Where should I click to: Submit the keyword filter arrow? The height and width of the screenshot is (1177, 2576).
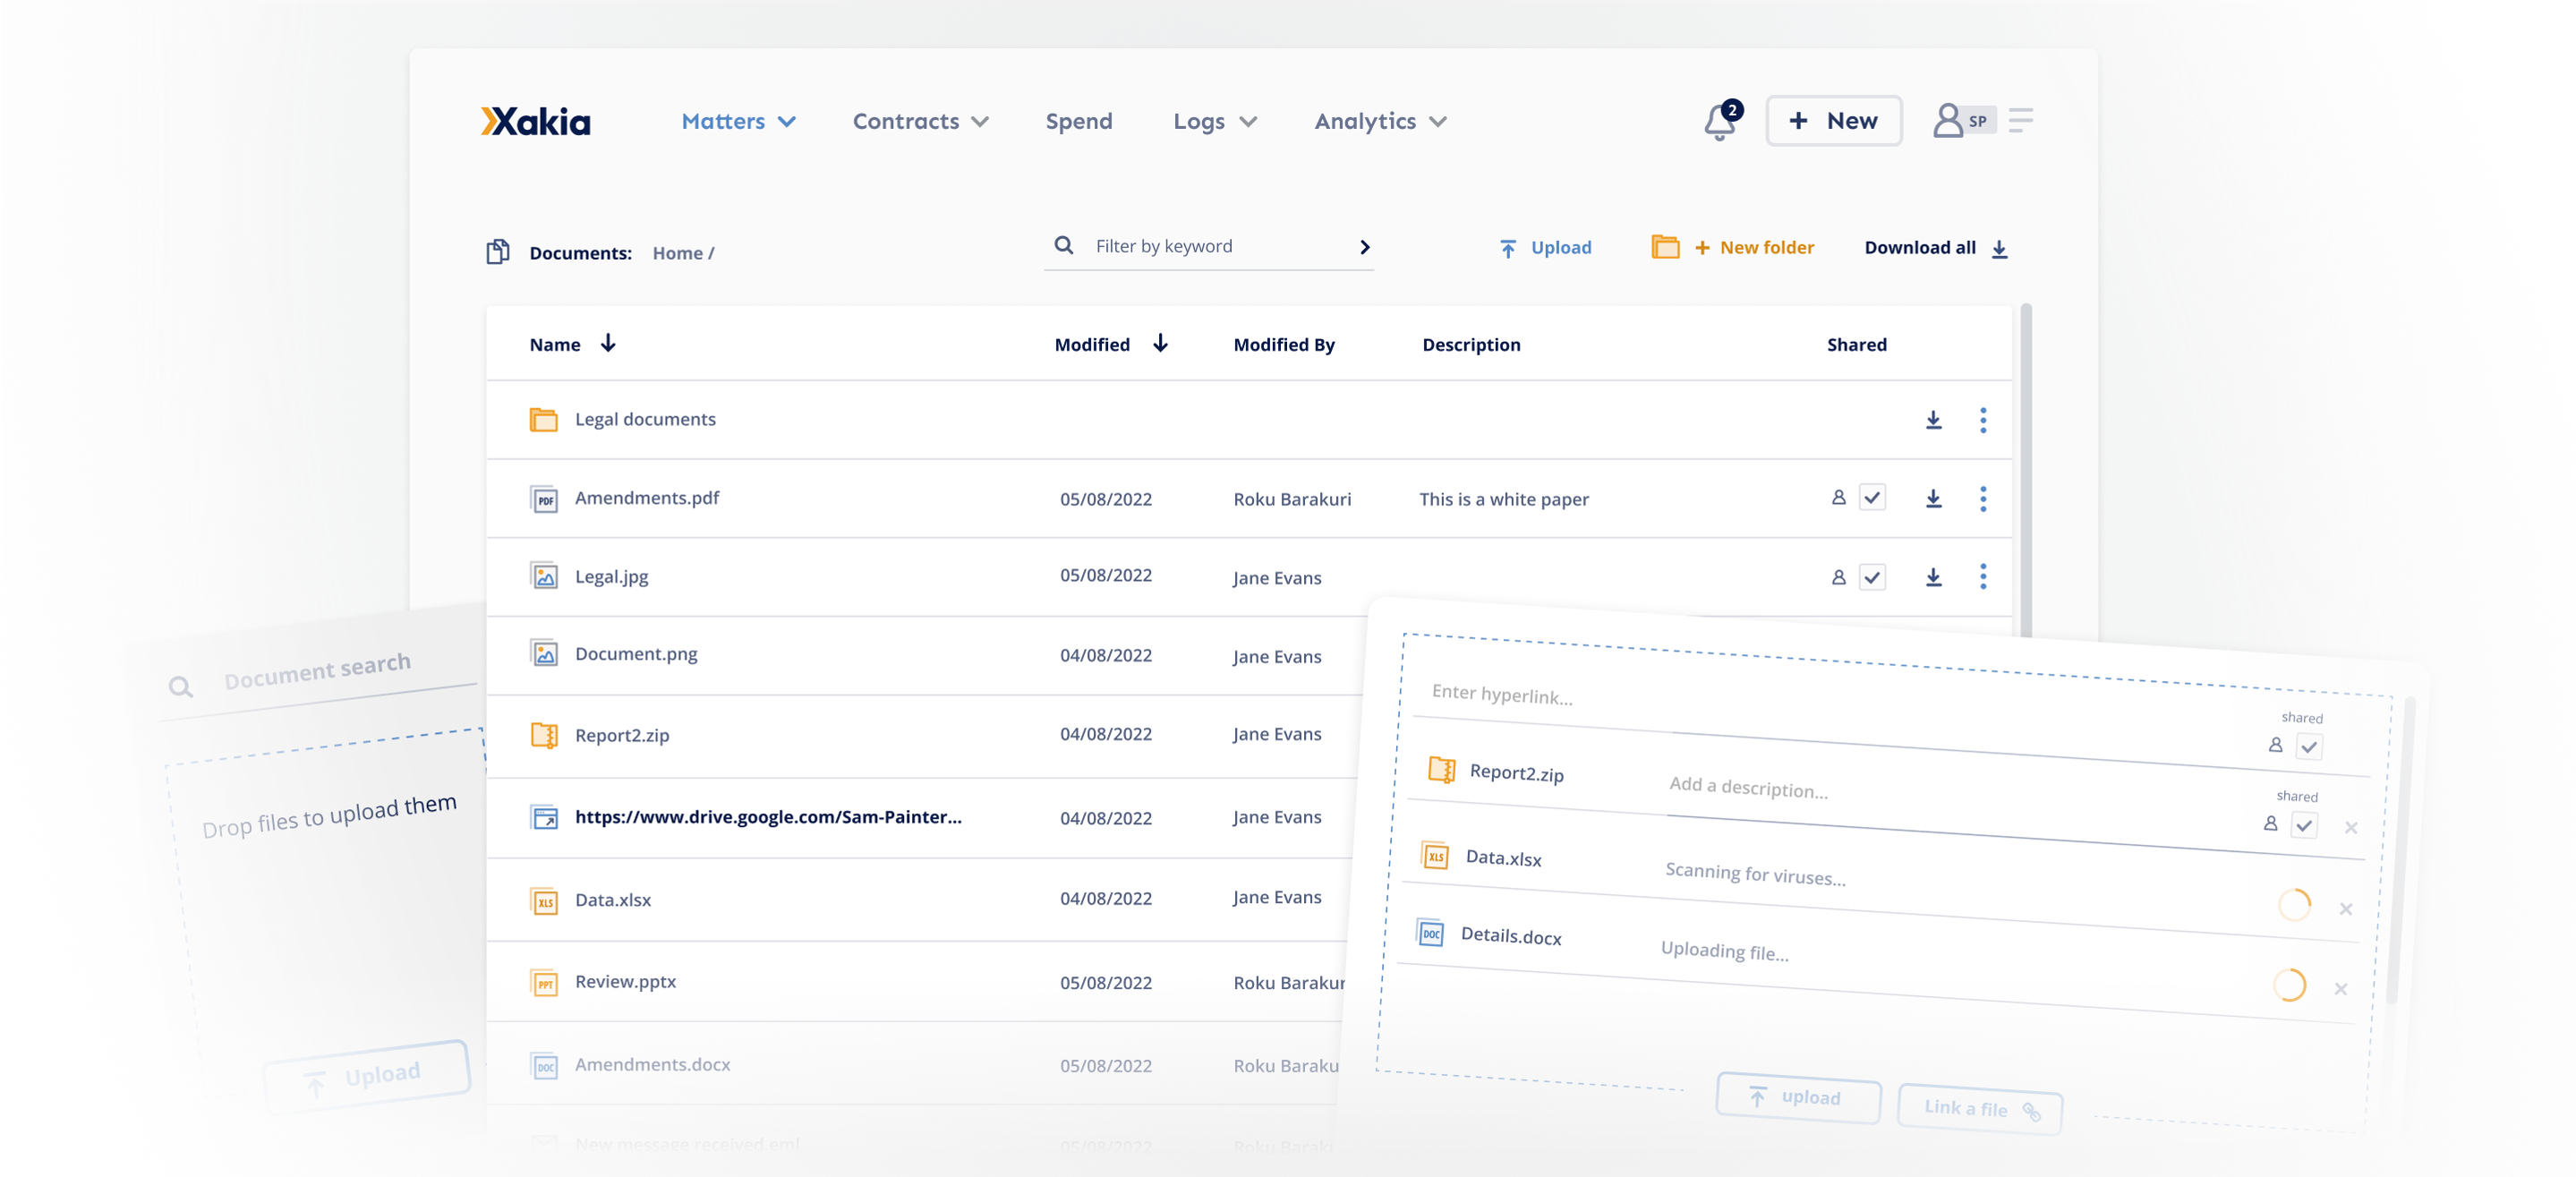pos(1364,247)
